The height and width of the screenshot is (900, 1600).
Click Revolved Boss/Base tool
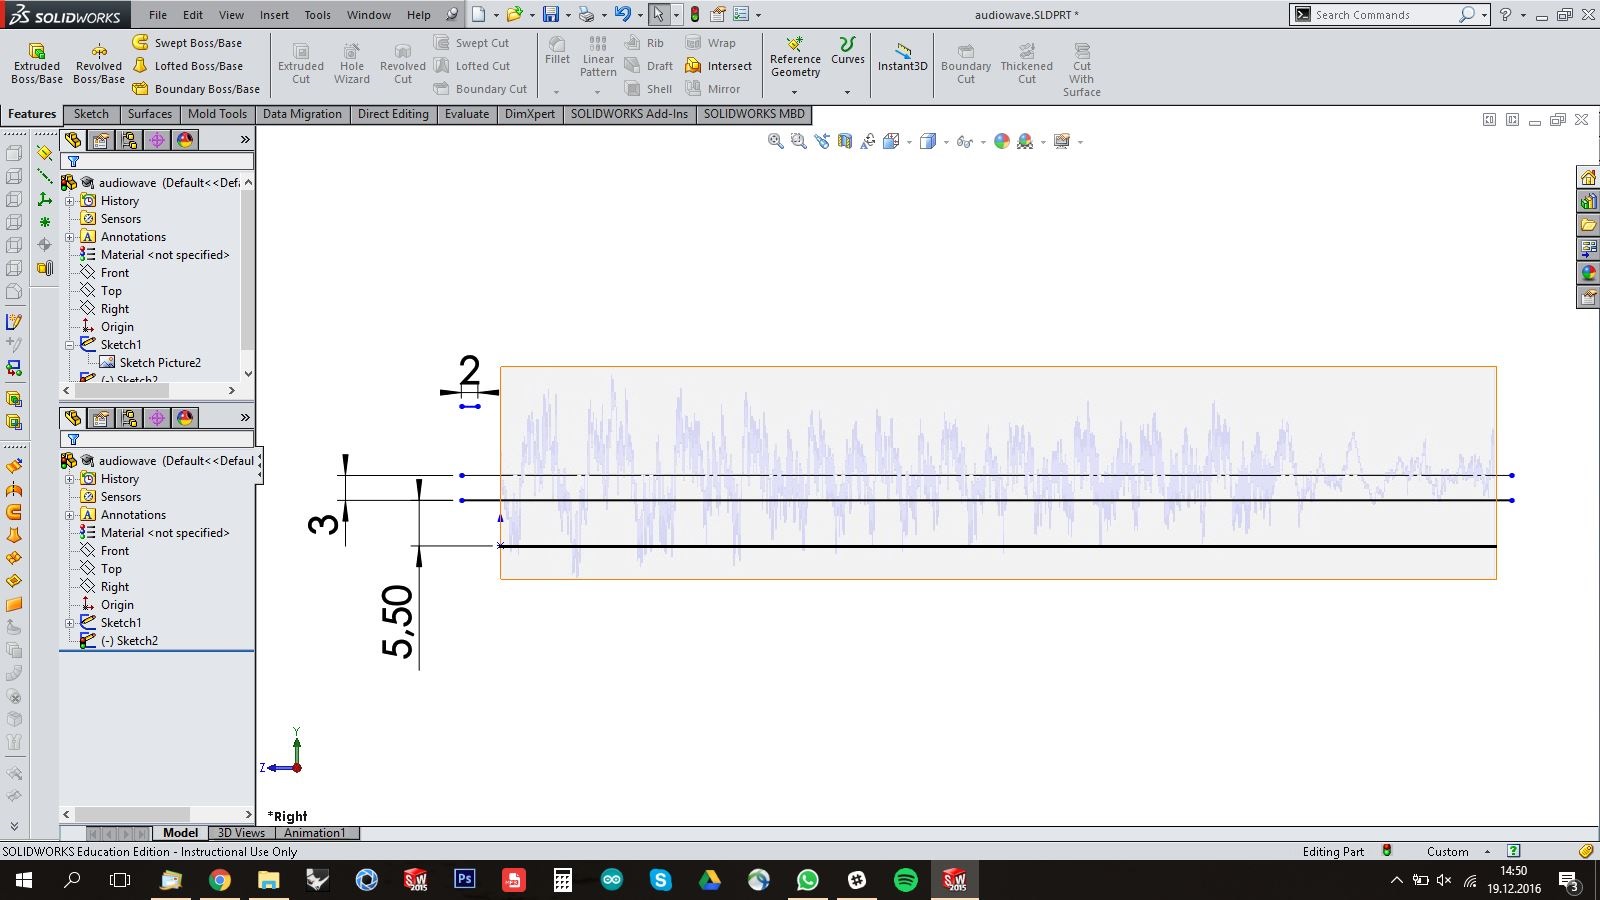(x=99, y=63)
